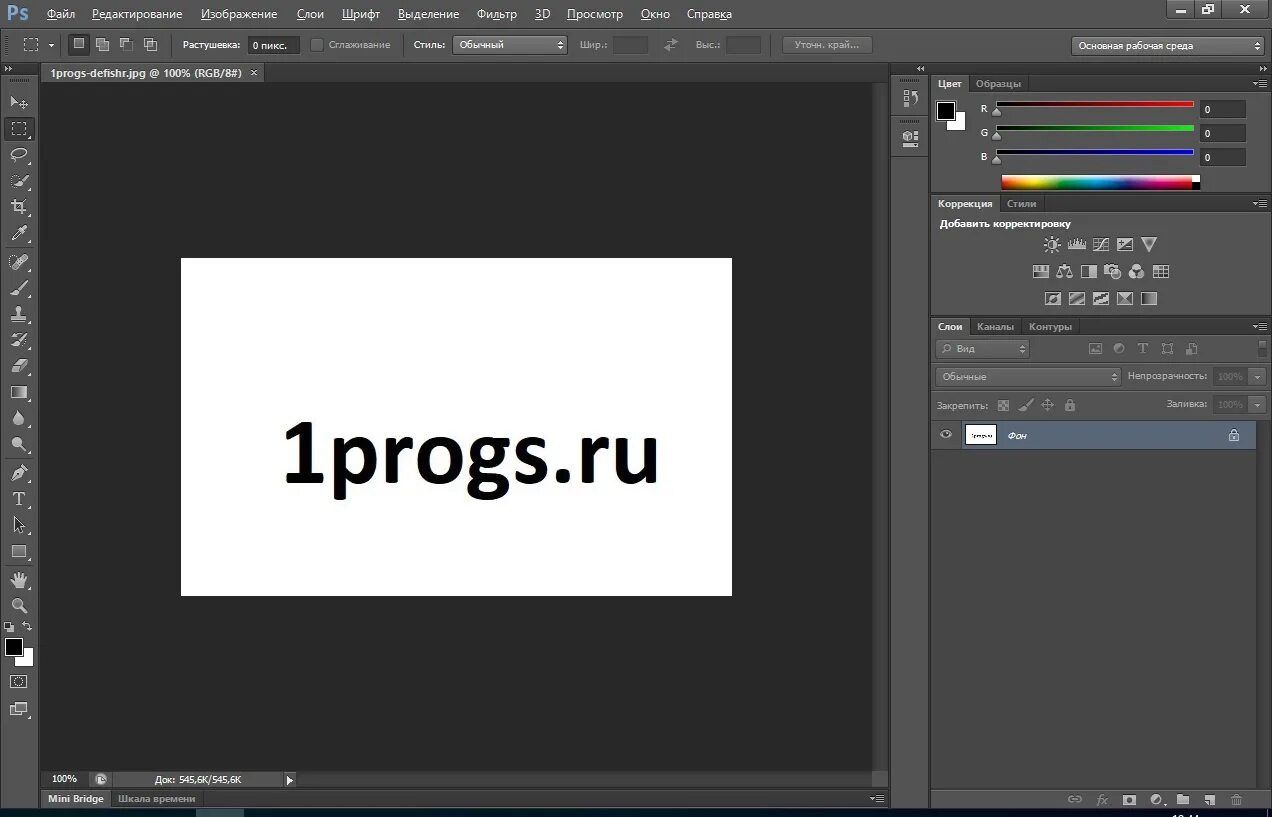Image resolution: width=1272 pixels, height=817 pixels.
Task: Open the Фильтр menu
Action: (497, 14)
